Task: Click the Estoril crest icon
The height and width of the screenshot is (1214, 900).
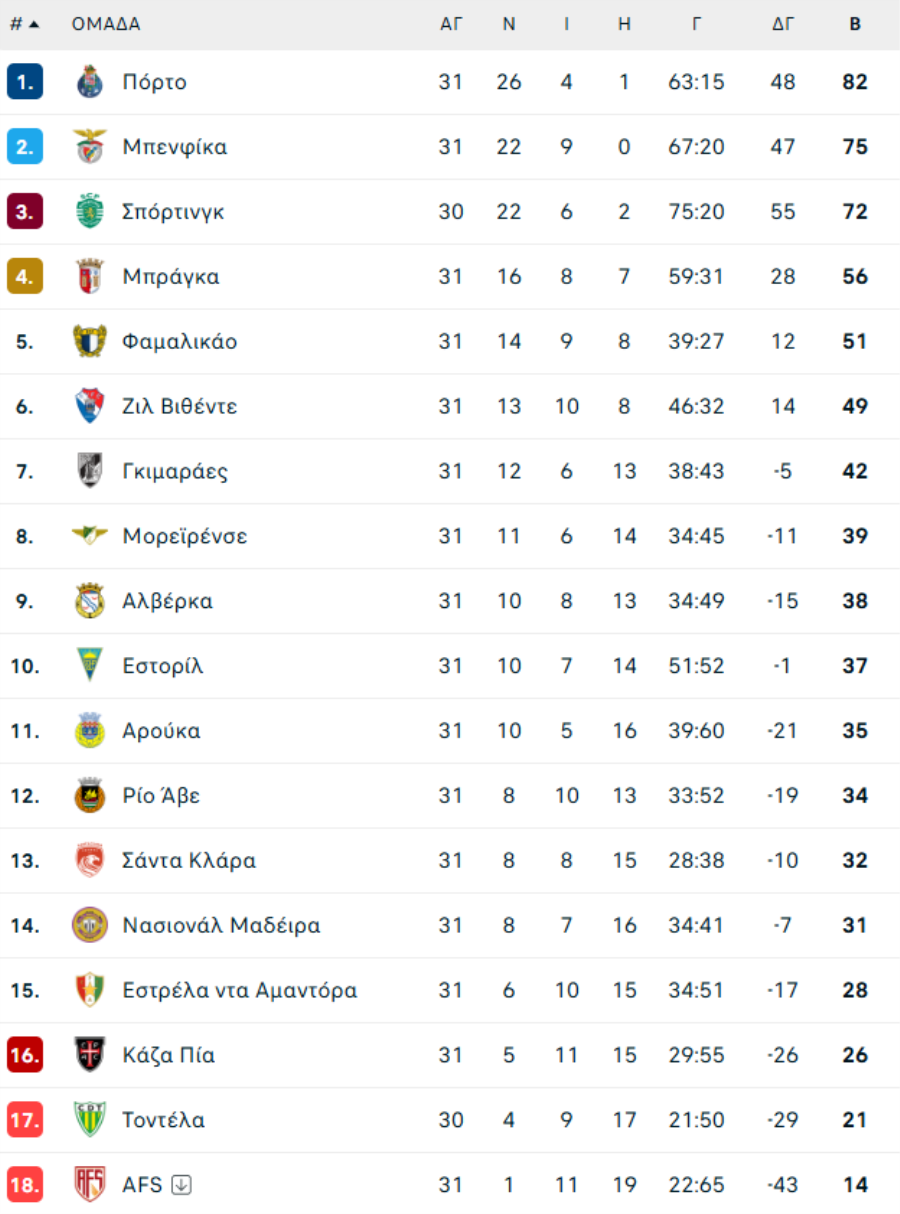Action: point(90,666)
